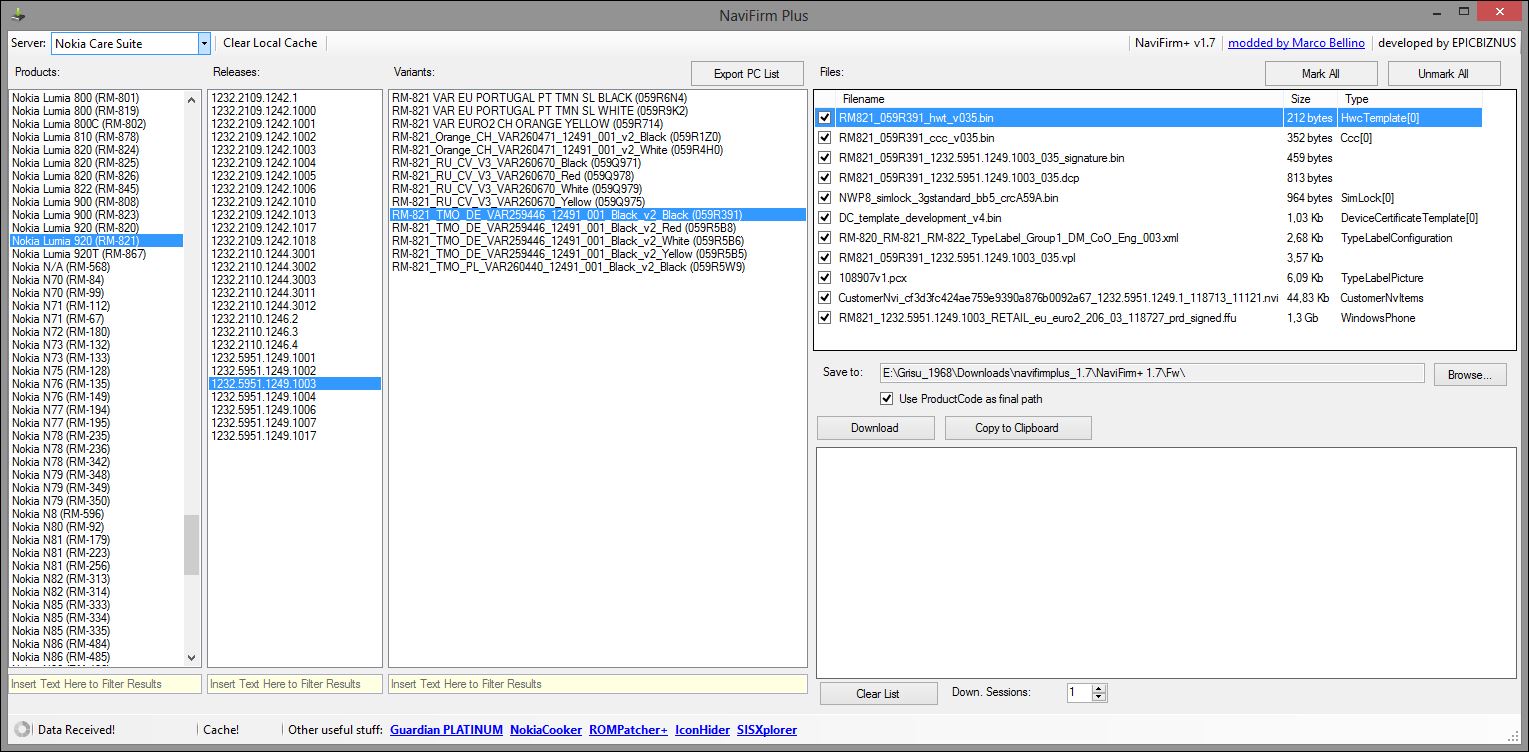Click the Clear List button
Image resolution: width=1529 pixels, height=752 pixels.
pos(878,694)
